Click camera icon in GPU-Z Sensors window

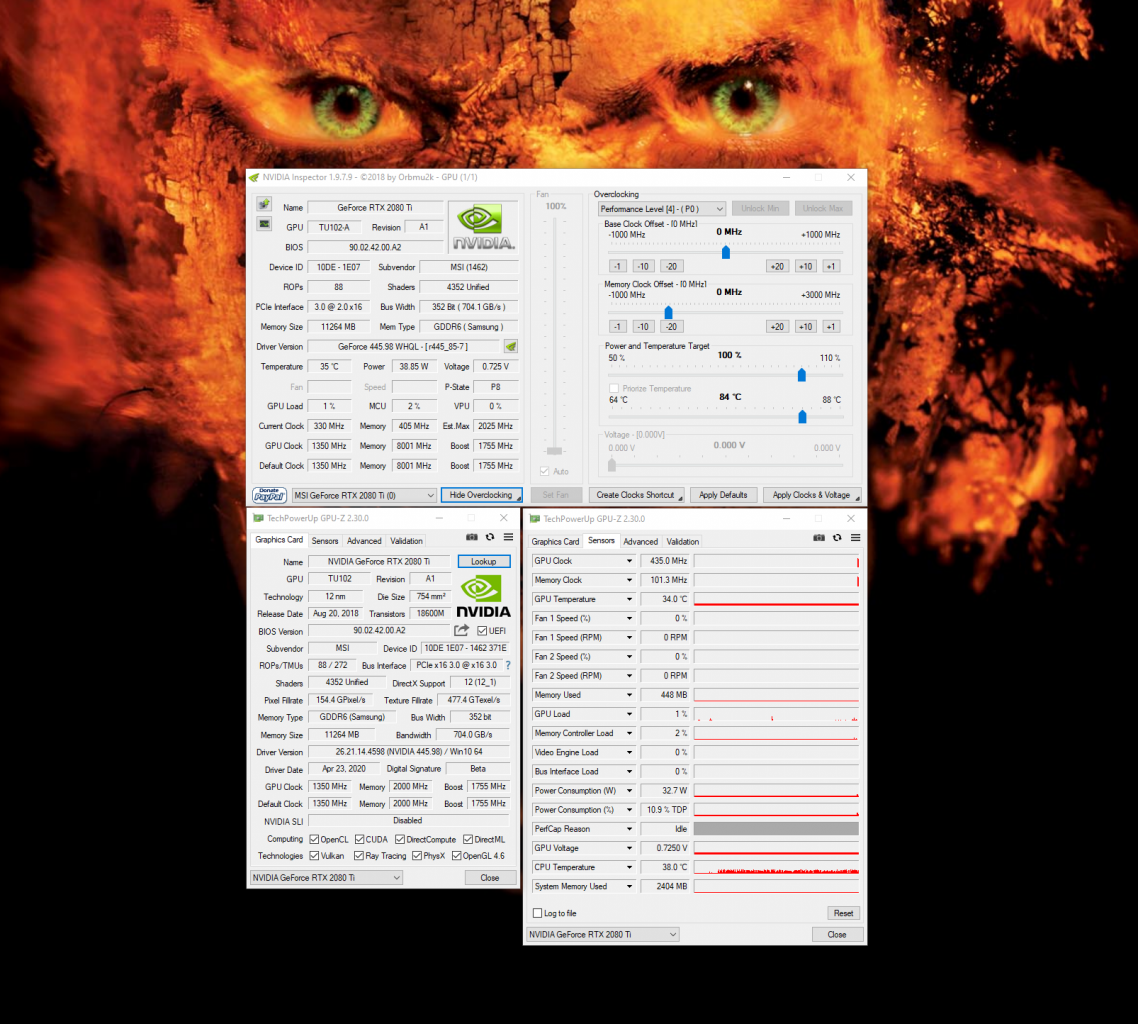coord(819,538)
